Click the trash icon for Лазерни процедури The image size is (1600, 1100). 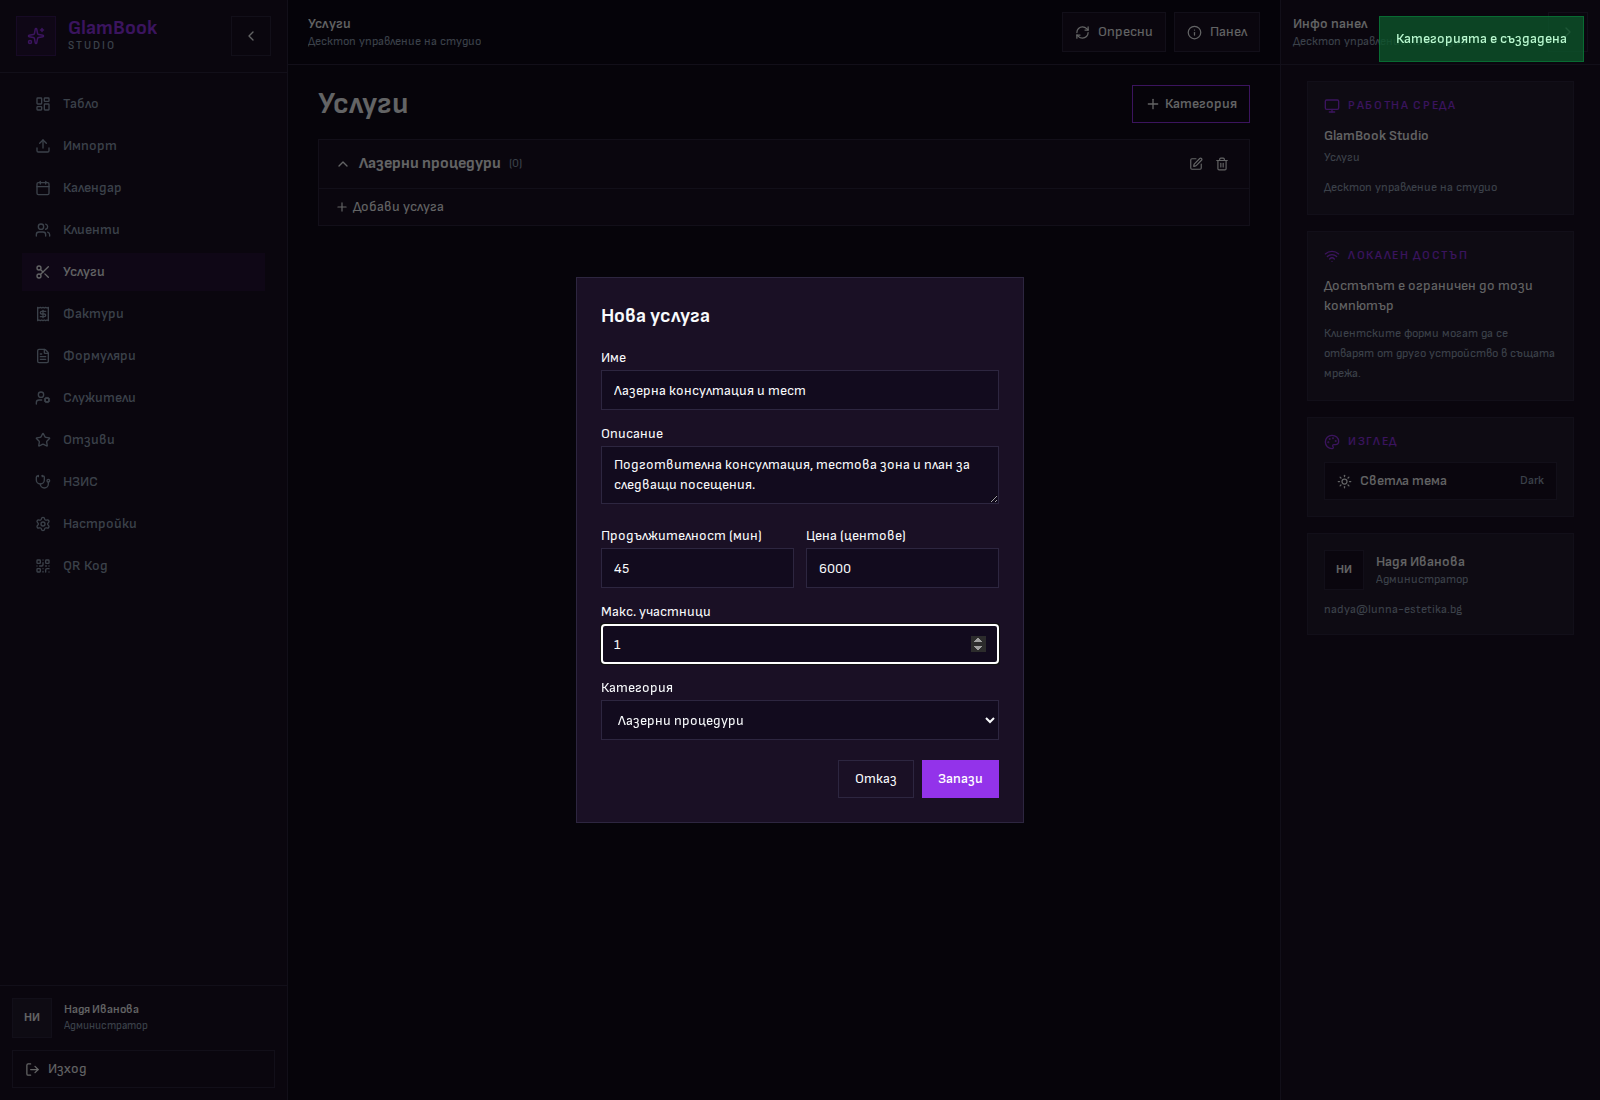(1222, 164)
